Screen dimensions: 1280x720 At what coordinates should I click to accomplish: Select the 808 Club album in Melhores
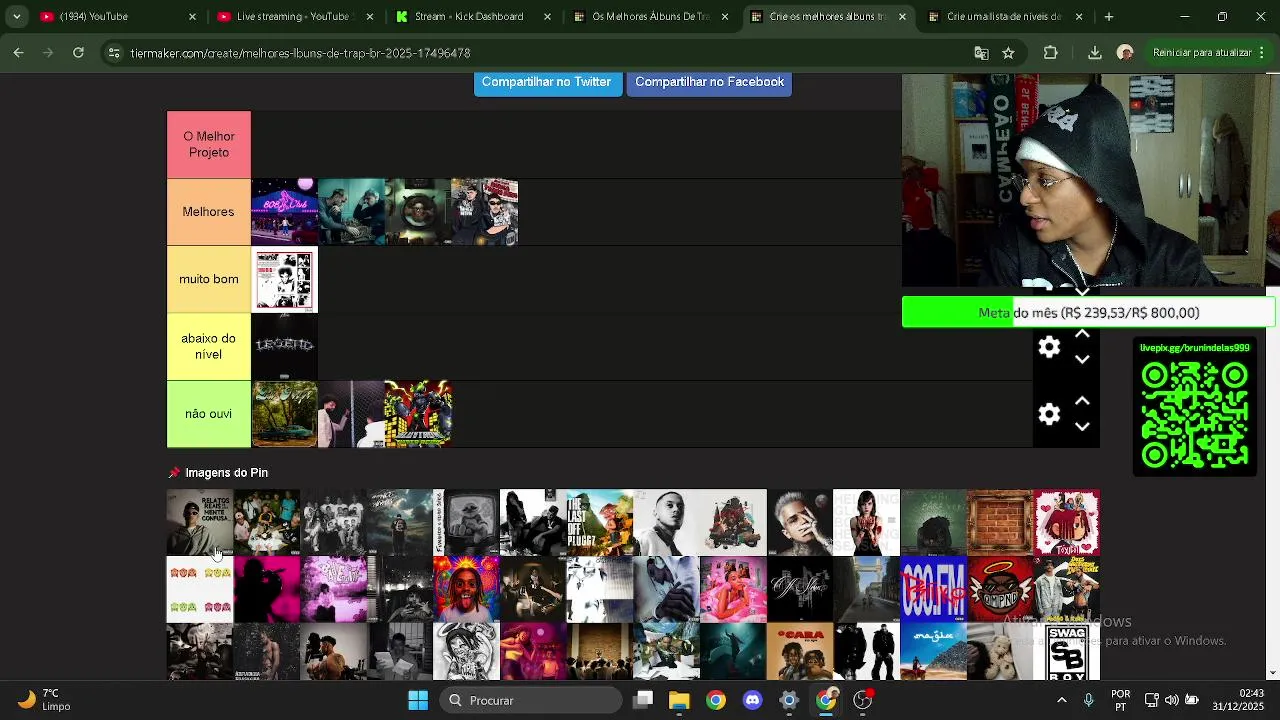284,212
